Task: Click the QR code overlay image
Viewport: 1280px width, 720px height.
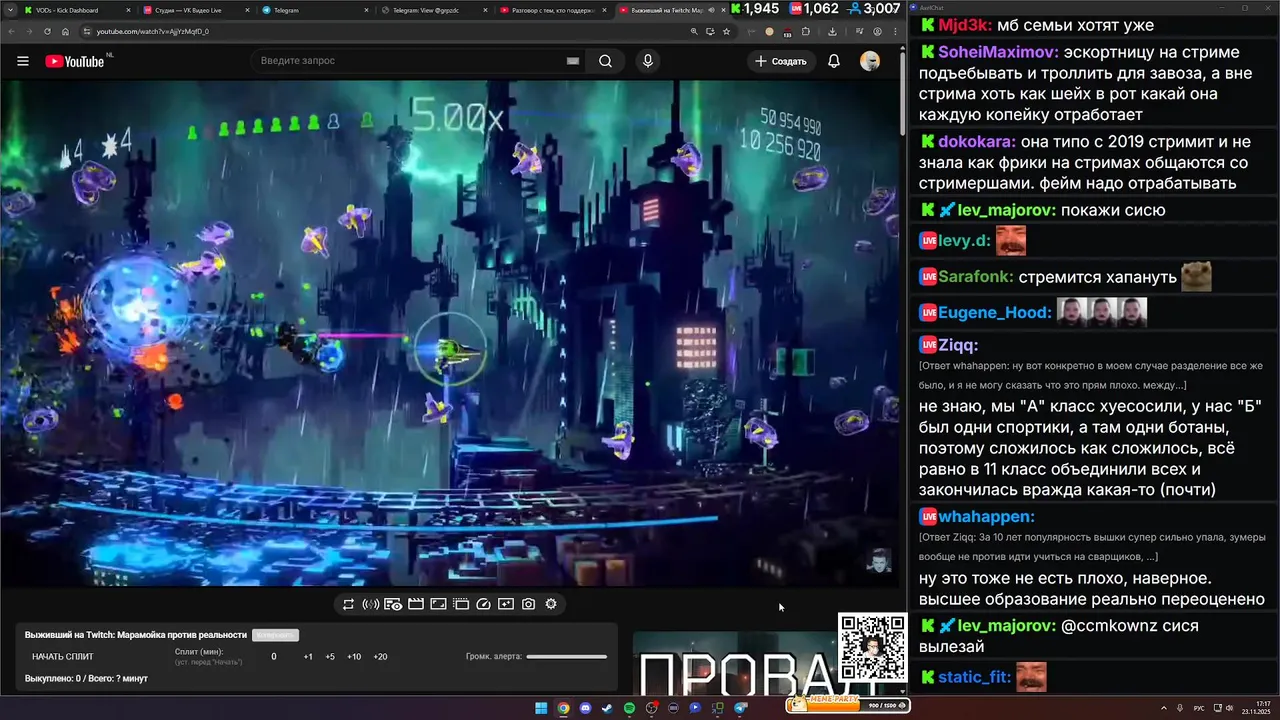Action: (872, 648)
